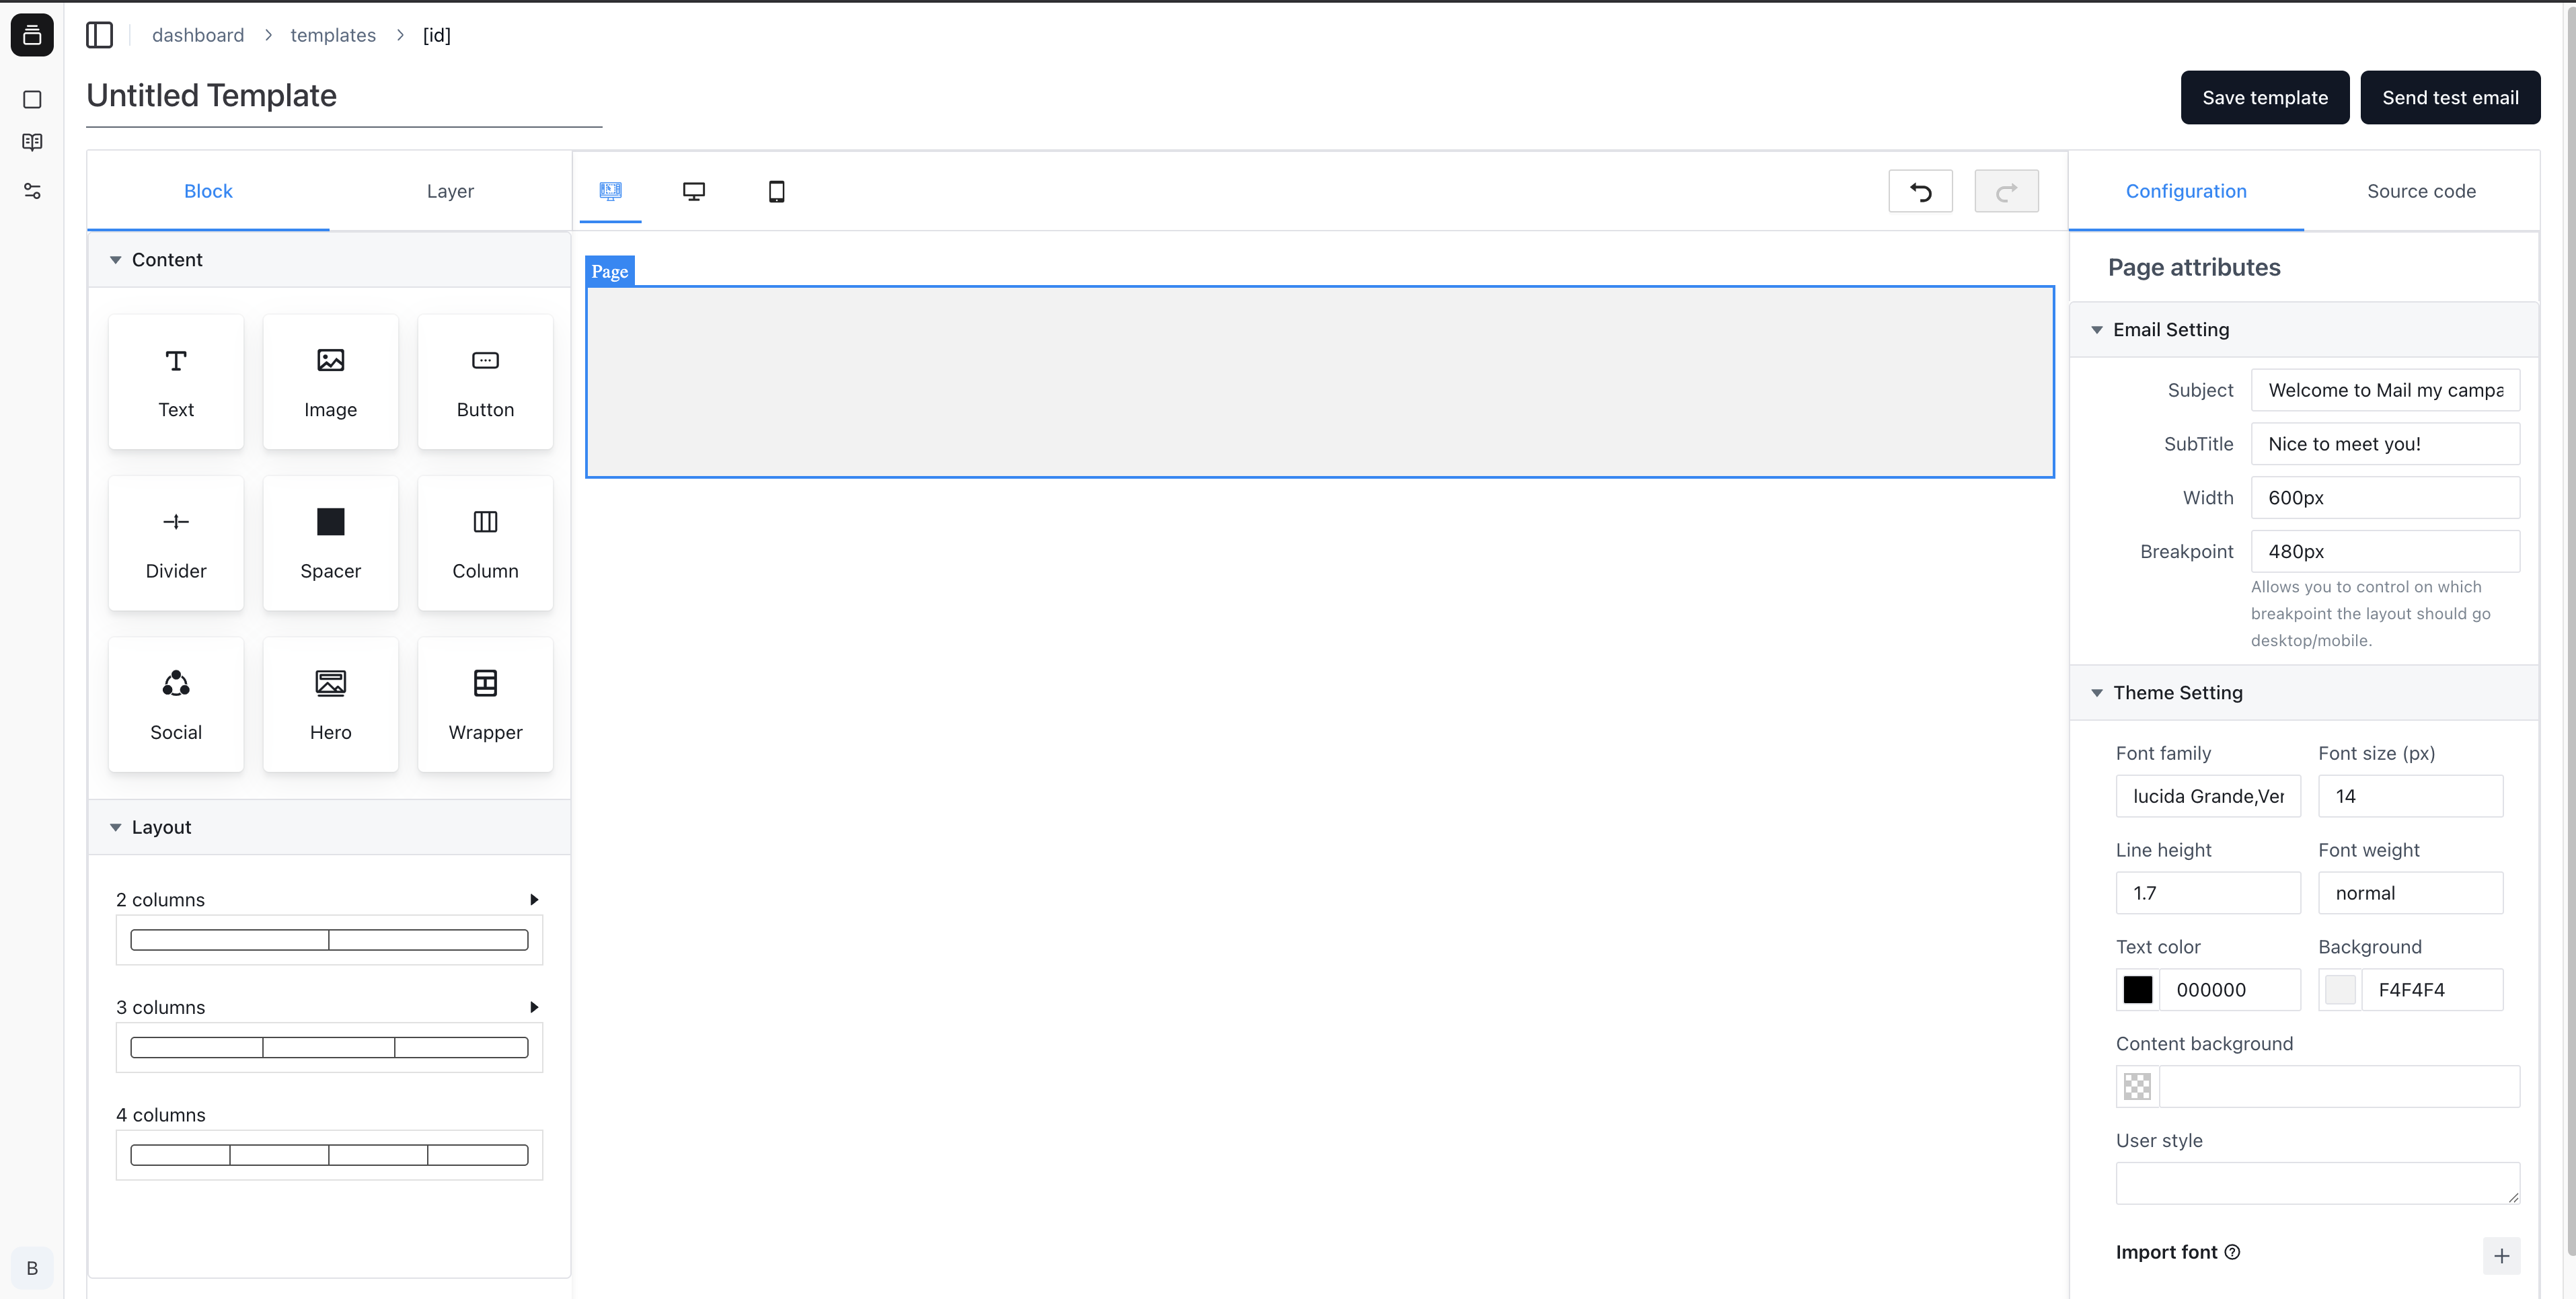
Task: Open the Layer tab
Action: (450, 191)
